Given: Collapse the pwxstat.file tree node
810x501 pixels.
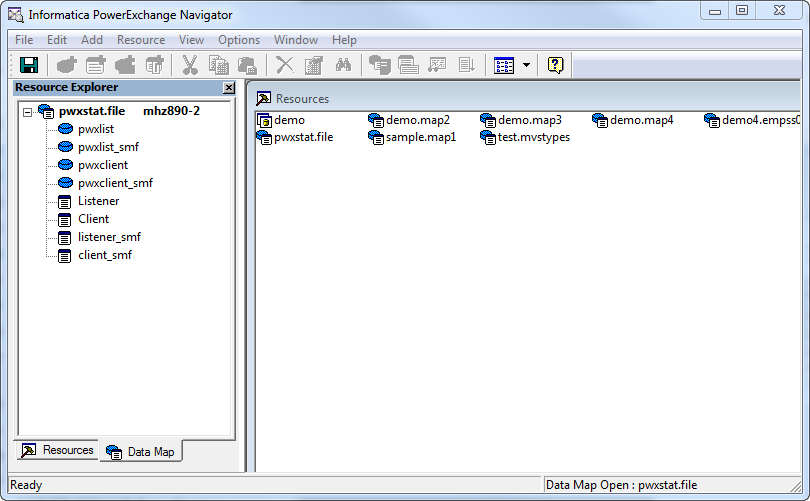Looking at the screenshot, I should 27,112.
